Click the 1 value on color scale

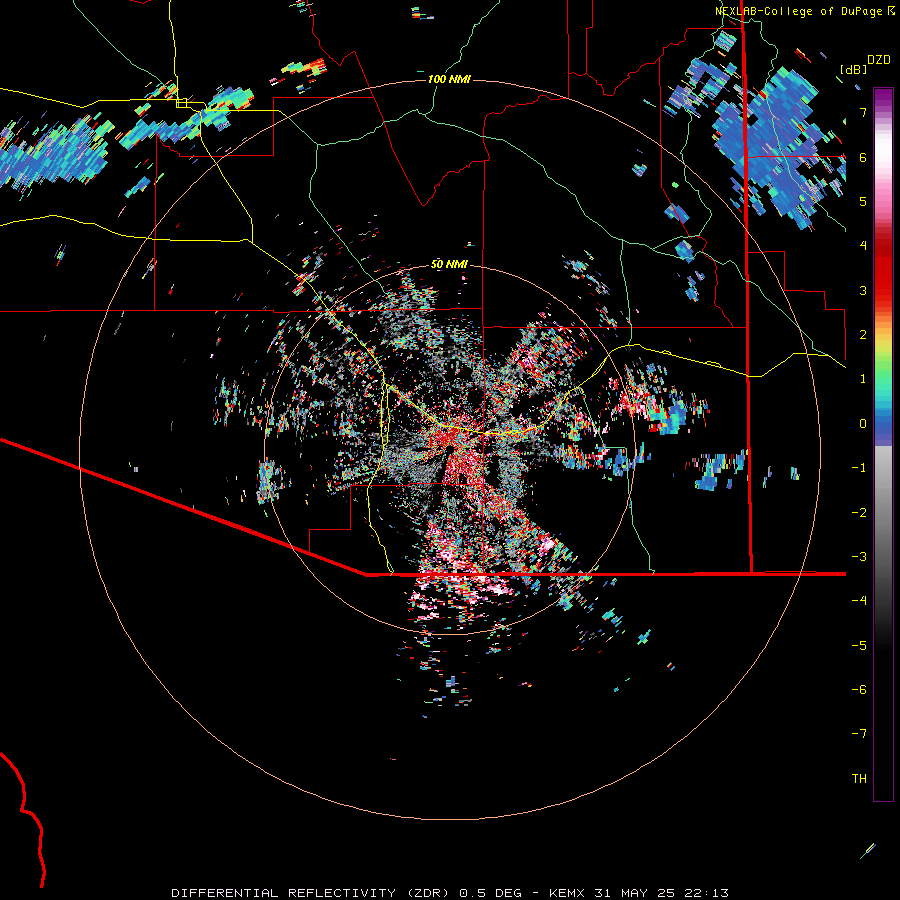pos(863,379)
